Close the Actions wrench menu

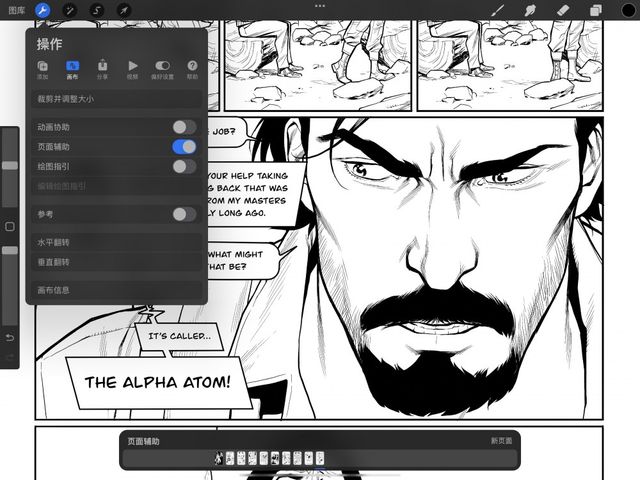[42, 10]
